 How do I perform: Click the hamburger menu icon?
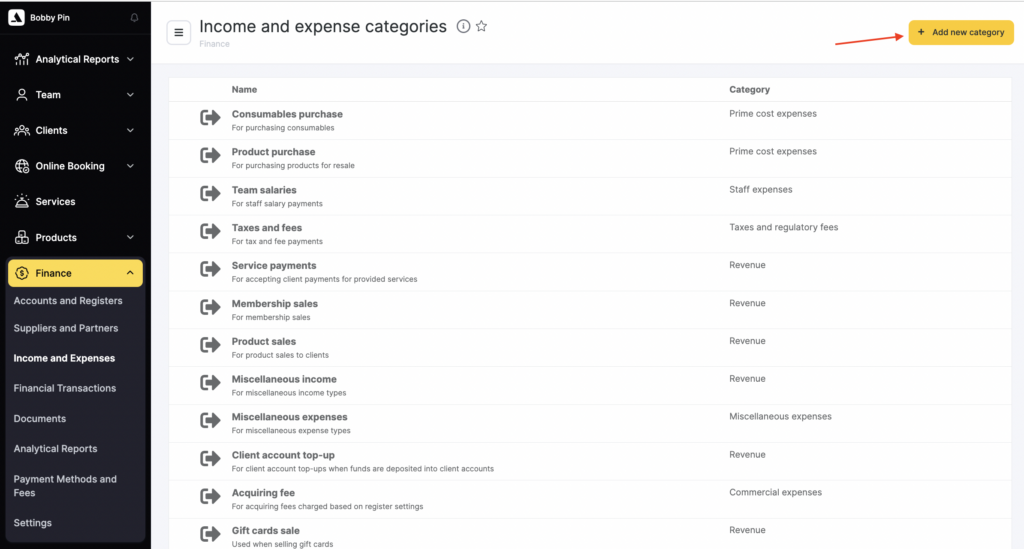point(179,32)
